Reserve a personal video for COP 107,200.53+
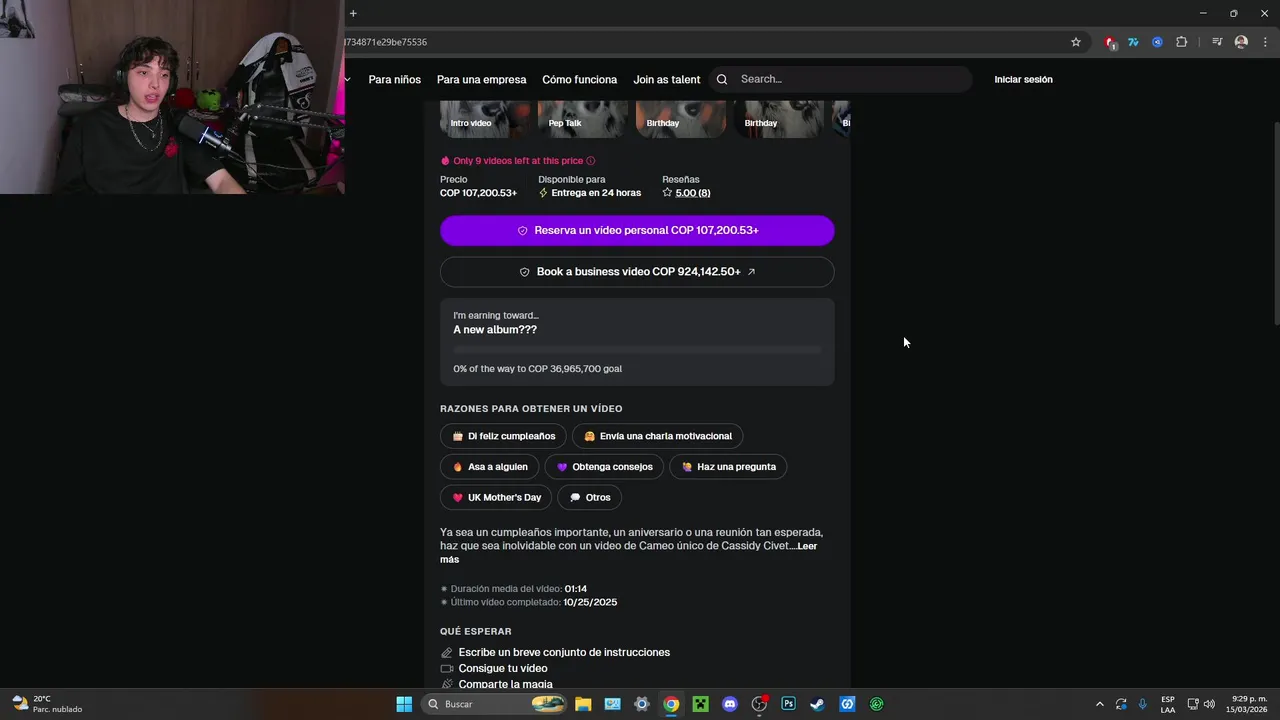The image size is (1280, 720). coord(637,230)
